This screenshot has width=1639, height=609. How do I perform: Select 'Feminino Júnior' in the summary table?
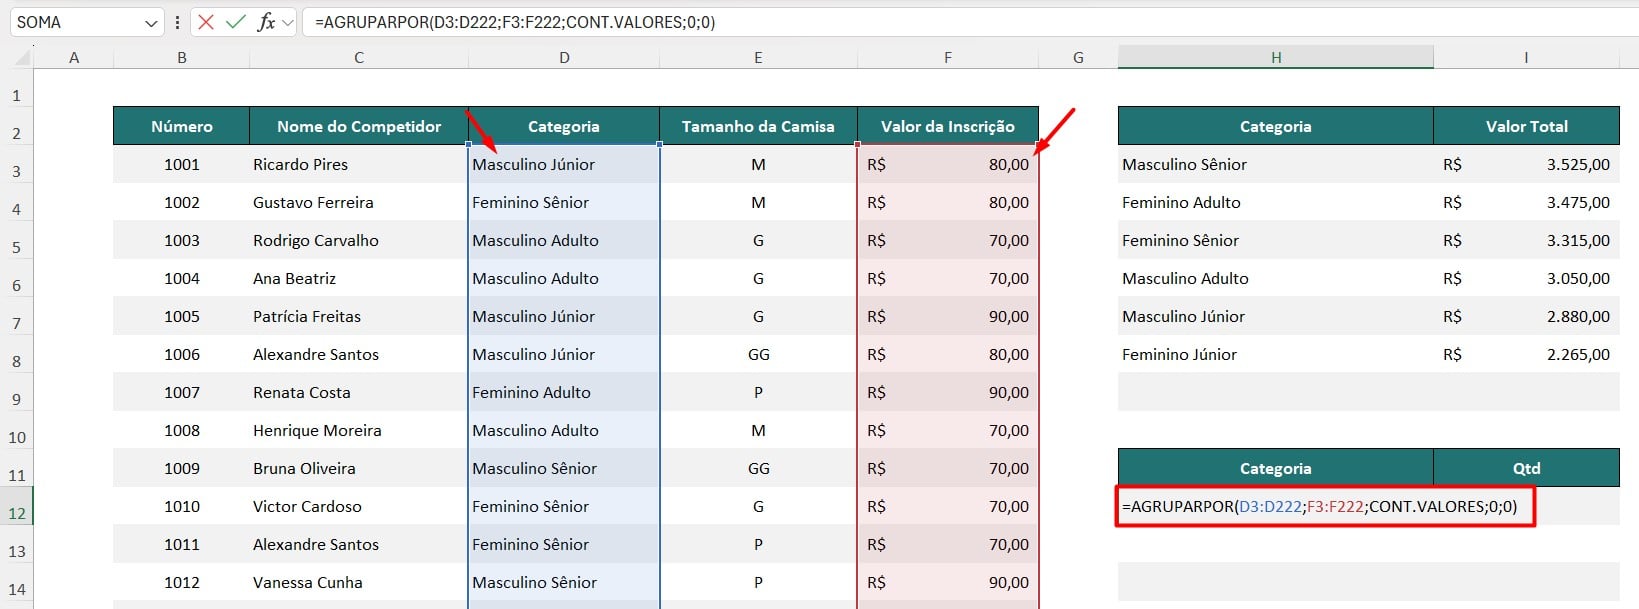[1276, 354]
